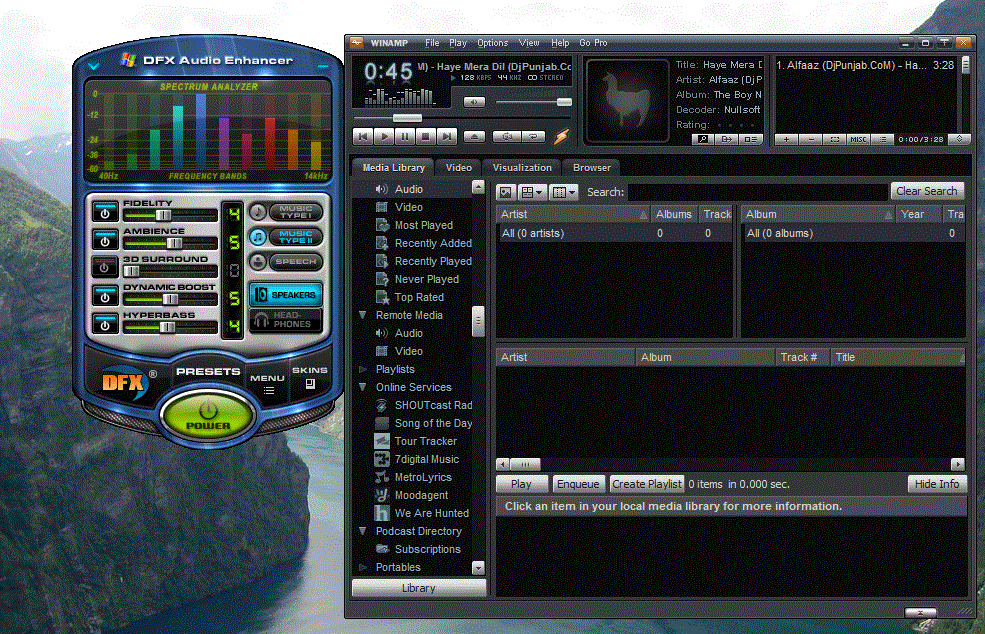
Task: Open MetroLyrics online service
Action: pos(423,478)
